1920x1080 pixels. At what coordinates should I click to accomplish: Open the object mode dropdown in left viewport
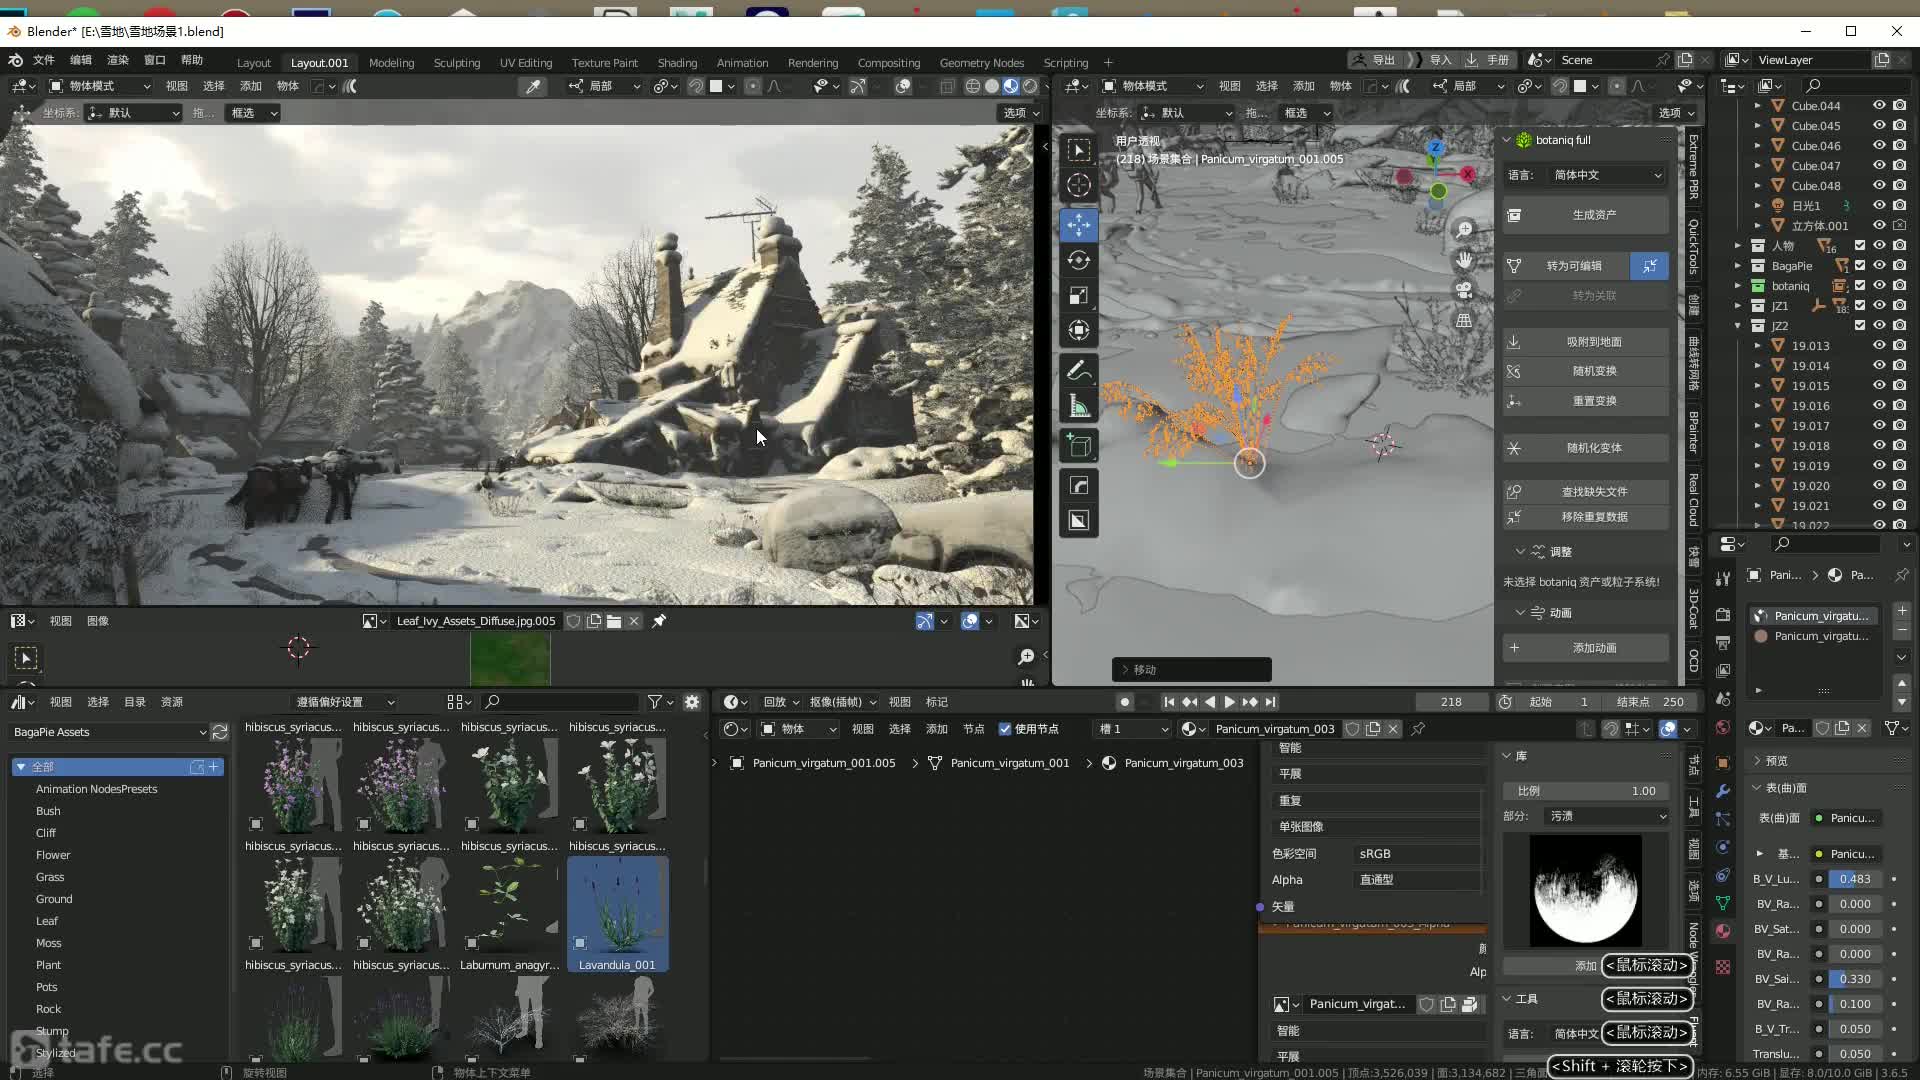(100, 86)
